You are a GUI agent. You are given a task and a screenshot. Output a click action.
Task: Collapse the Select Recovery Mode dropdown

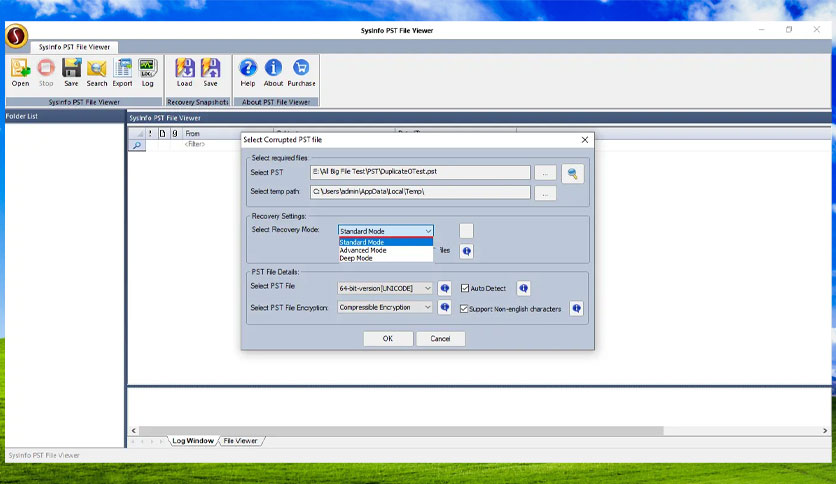click(428, 231)
